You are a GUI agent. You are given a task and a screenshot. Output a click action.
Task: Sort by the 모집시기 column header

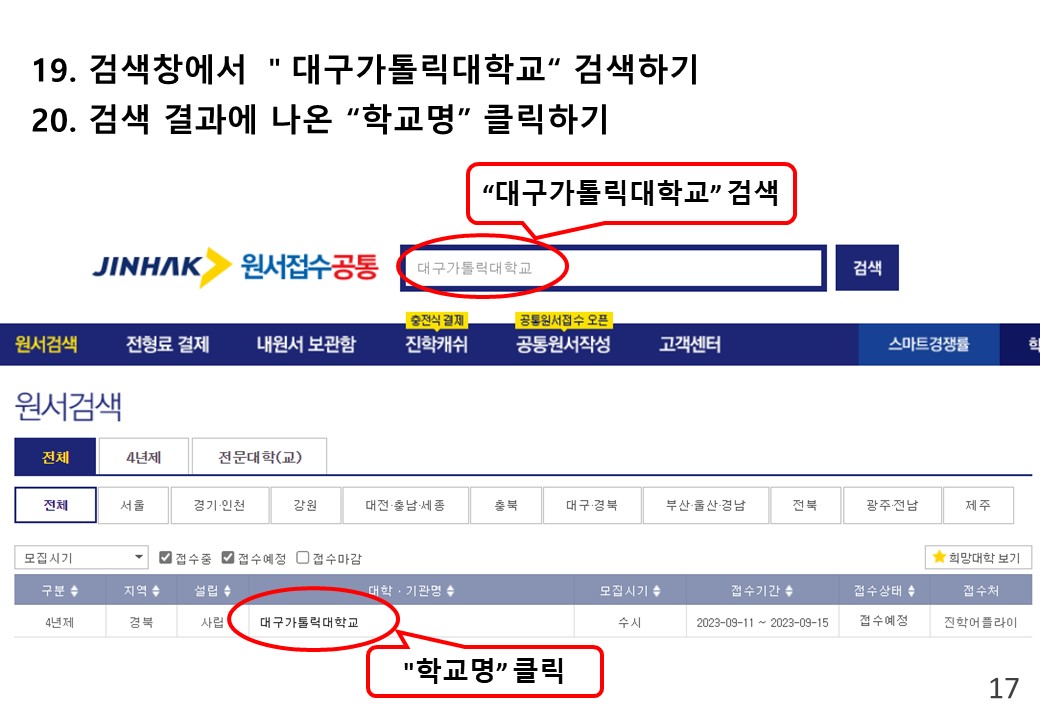(630, 590)
